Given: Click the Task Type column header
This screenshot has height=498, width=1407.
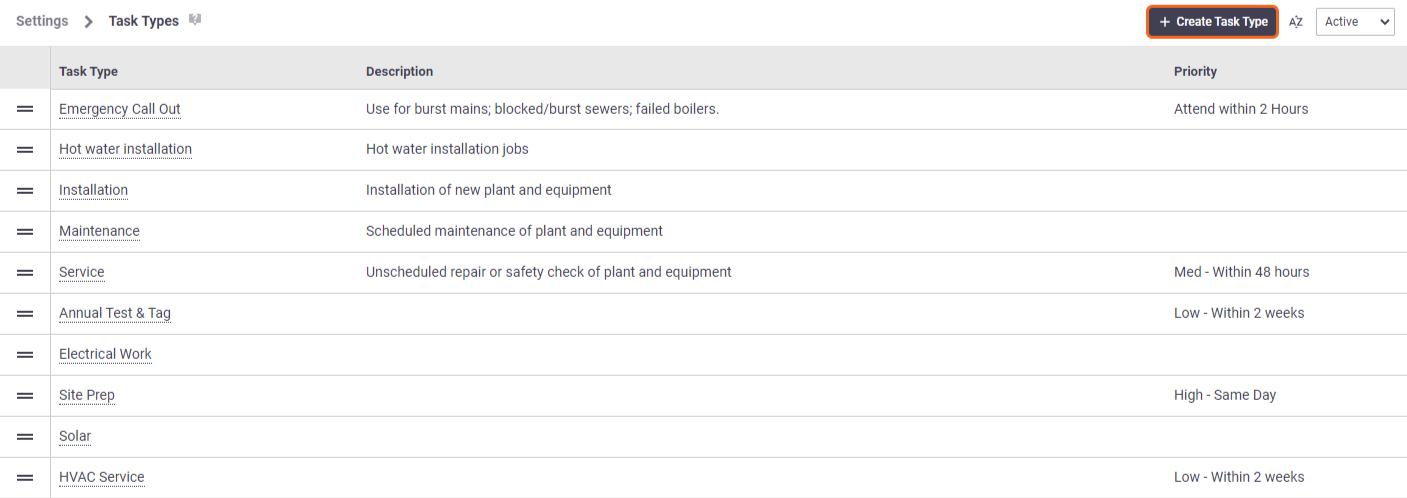Looking at the screenshot, I should pos(88,72).
